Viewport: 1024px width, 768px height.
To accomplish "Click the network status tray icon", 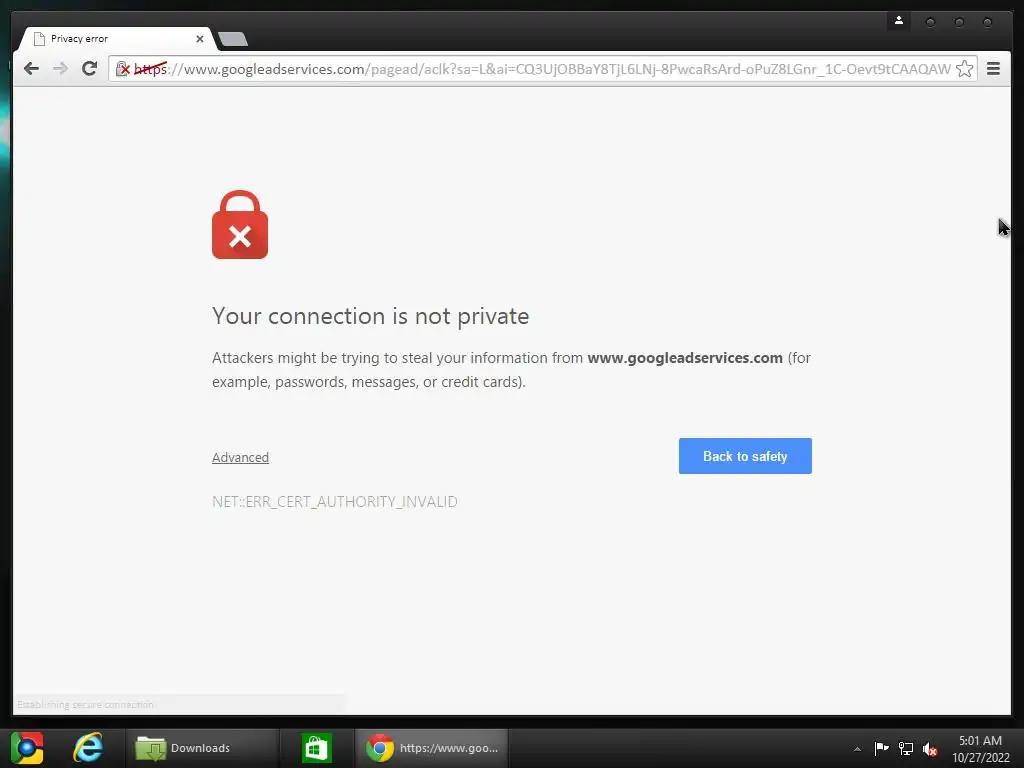I will click(x=906, y=748).
